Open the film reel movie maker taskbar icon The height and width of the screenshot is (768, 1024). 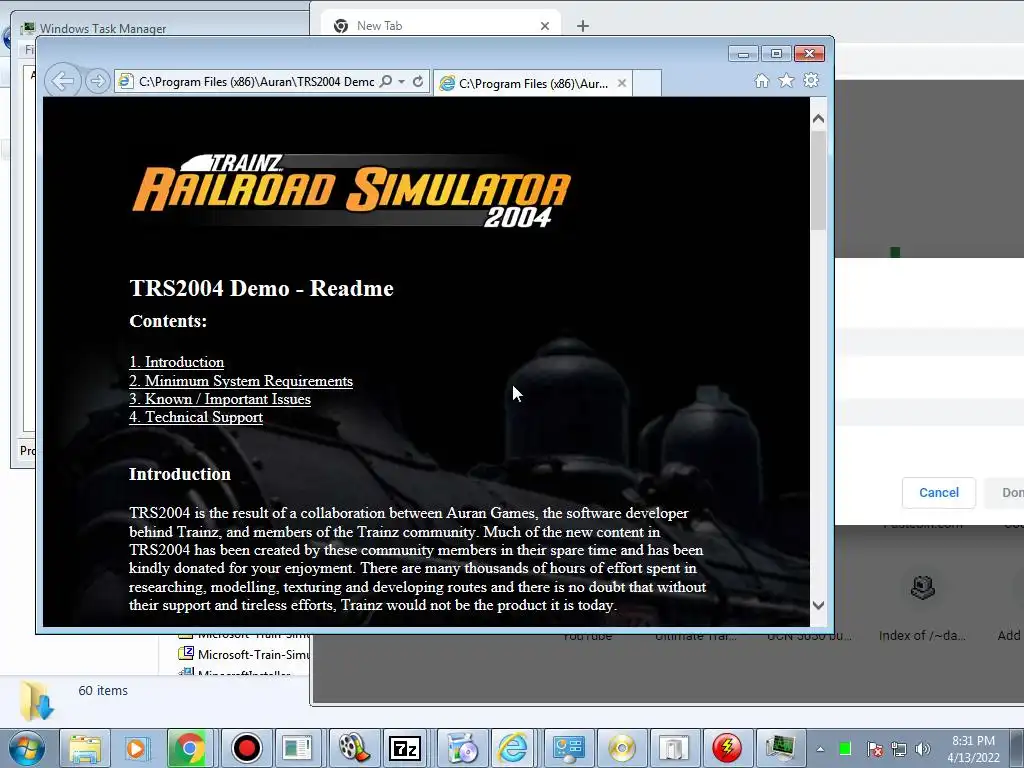(353, 748)
